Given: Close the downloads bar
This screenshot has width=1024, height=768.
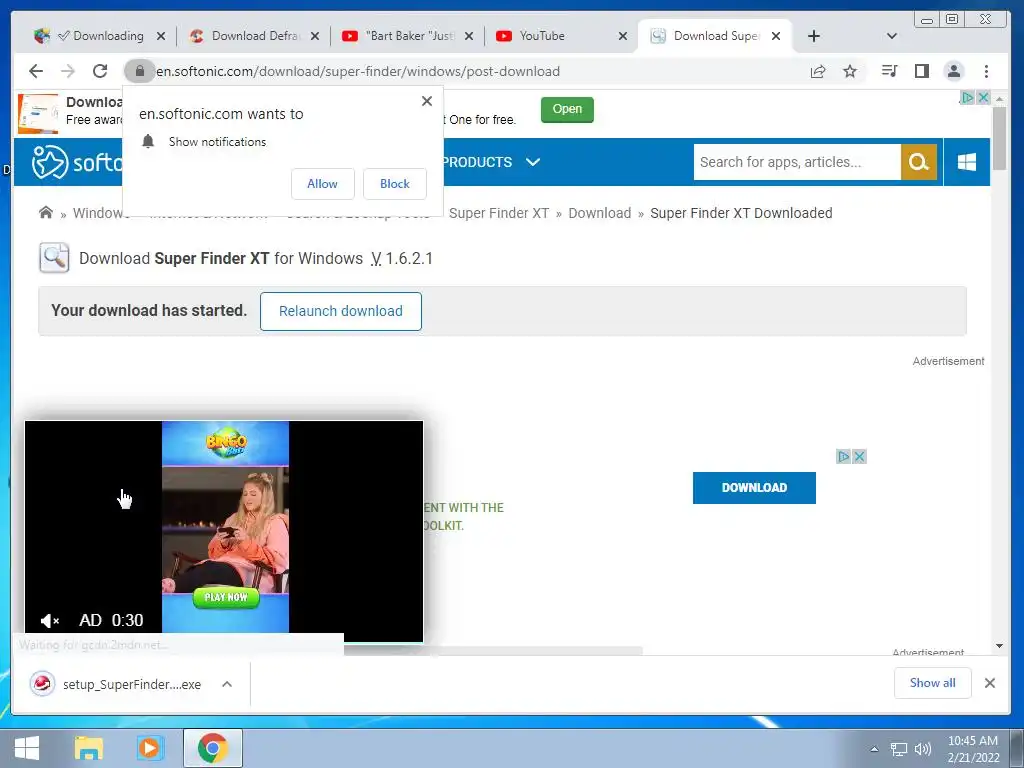Looking at the screenshot, I should click(x=990, y=683).
